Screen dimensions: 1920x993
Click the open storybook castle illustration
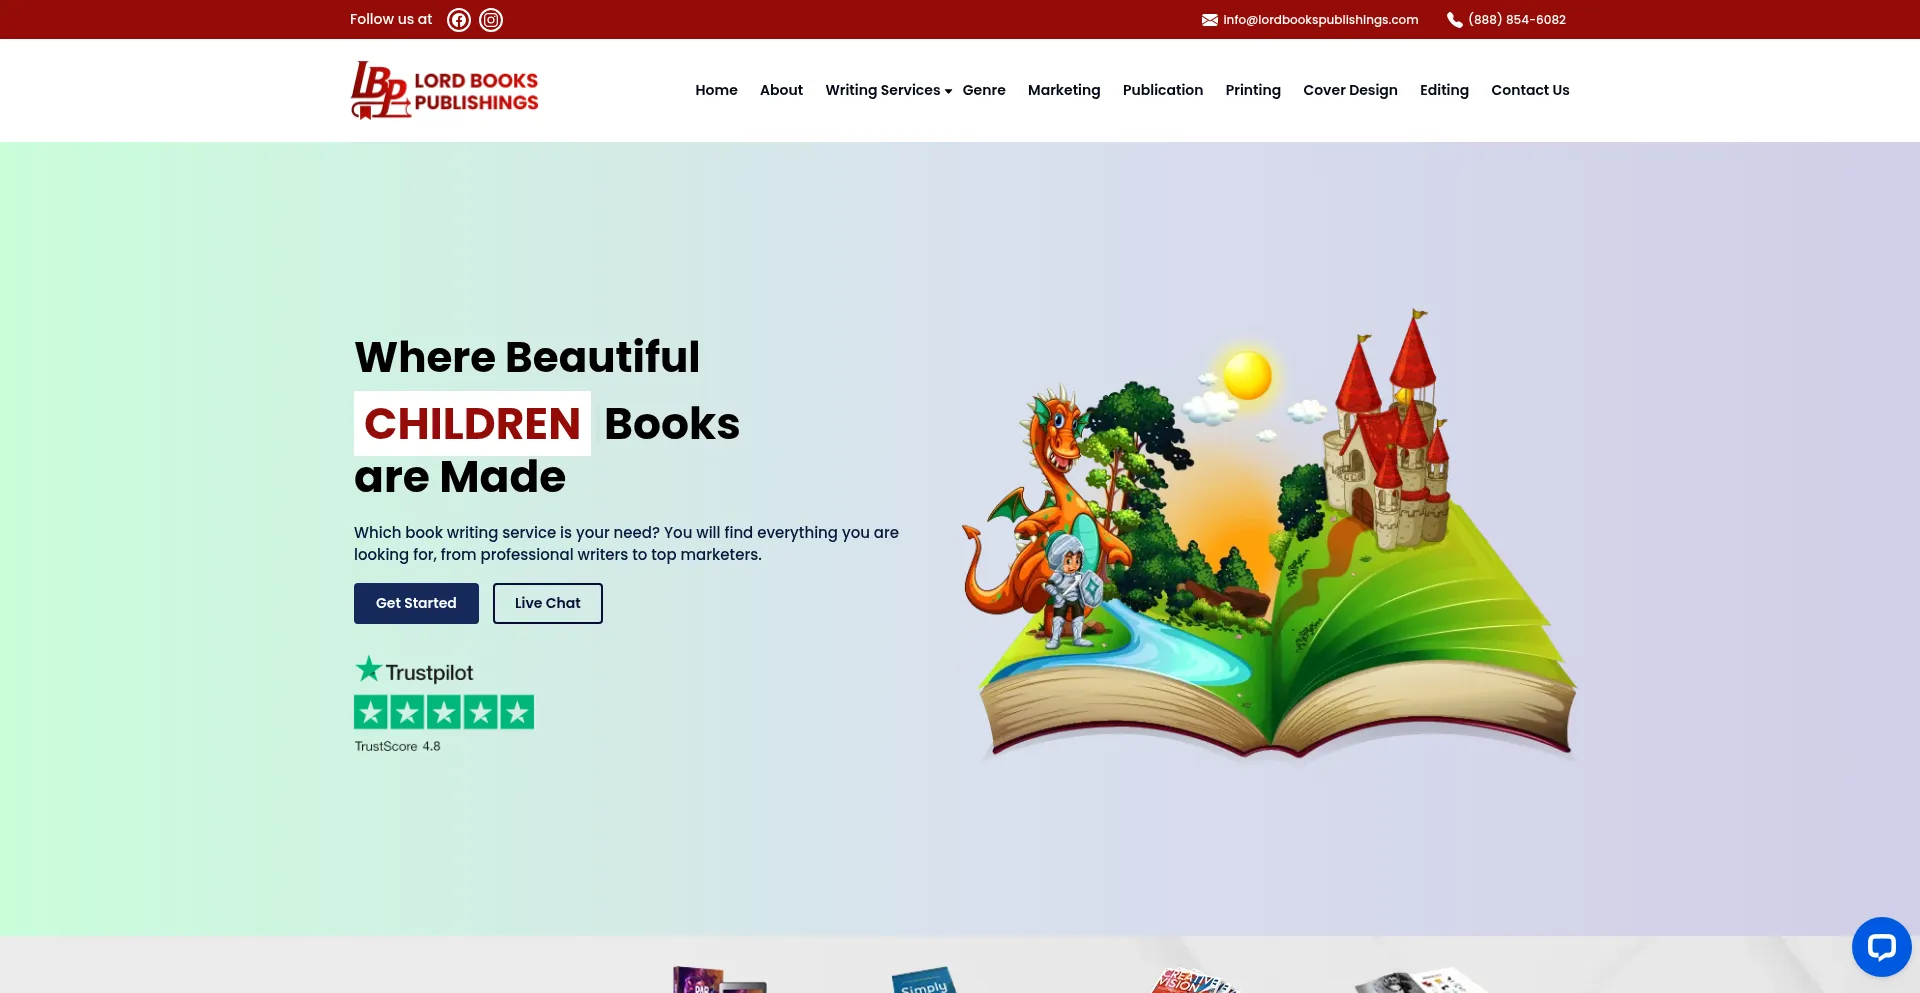pyautogui.click(x=1268, y=540)
